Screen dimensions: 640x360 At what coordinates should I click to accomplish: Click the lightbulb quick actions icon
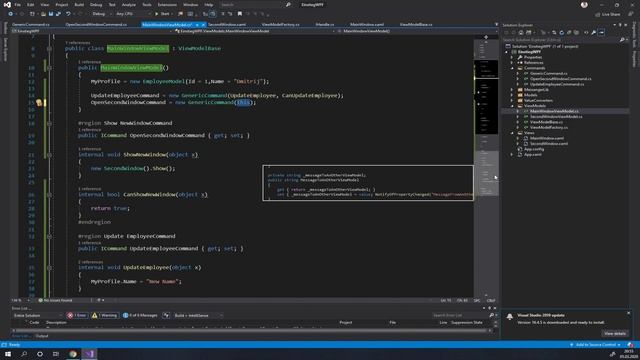(x=39, y=102)
